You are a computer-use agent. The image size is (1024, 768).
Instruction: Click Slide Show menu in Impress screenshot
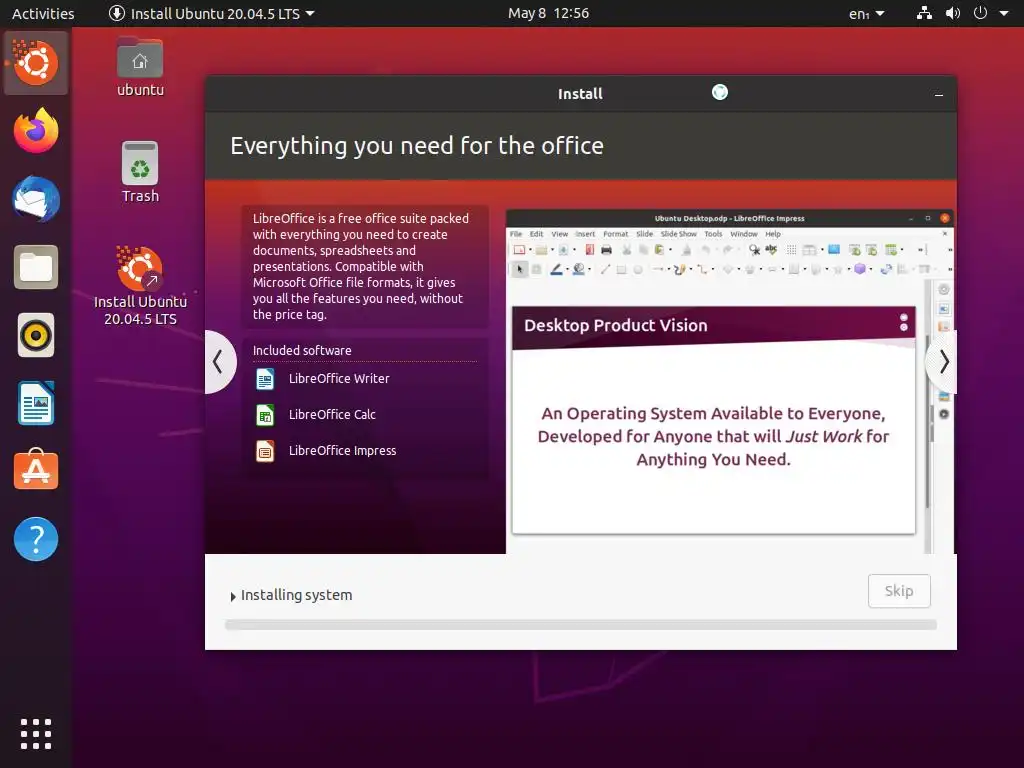coord(679,234)
